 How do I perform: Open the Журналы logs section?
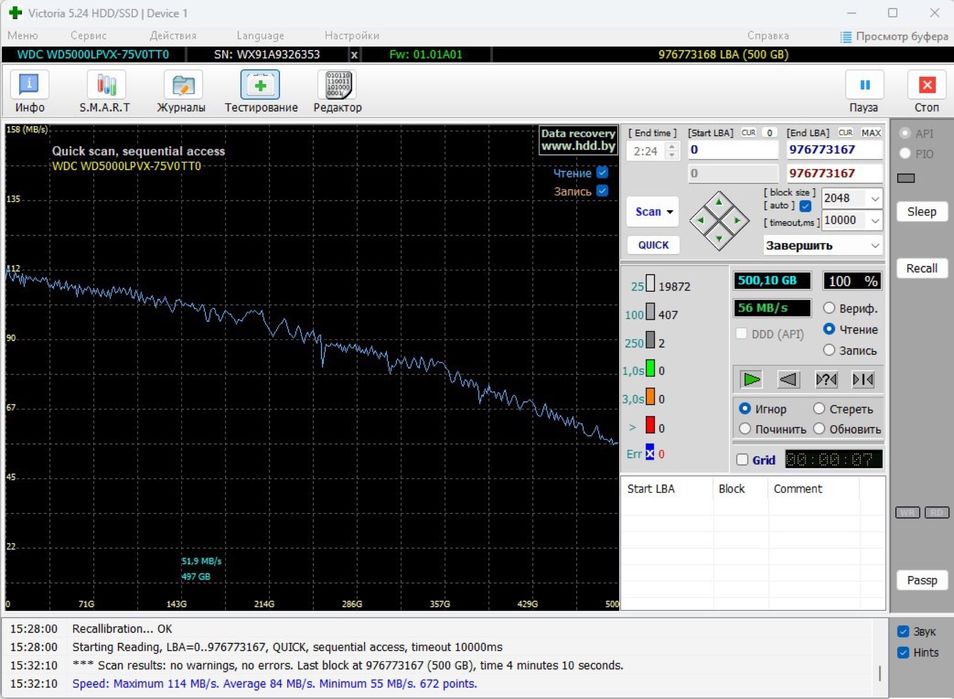(x=181, y=91)
